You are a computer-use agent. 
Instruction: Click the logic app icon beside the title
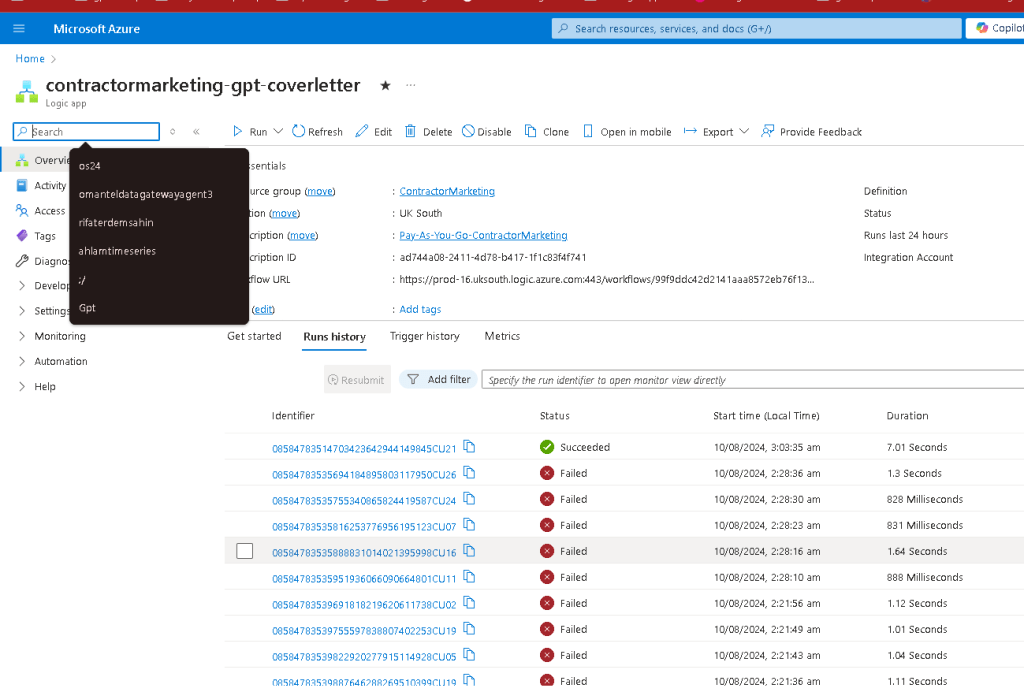pyautogui.click(x=27, y=92)
